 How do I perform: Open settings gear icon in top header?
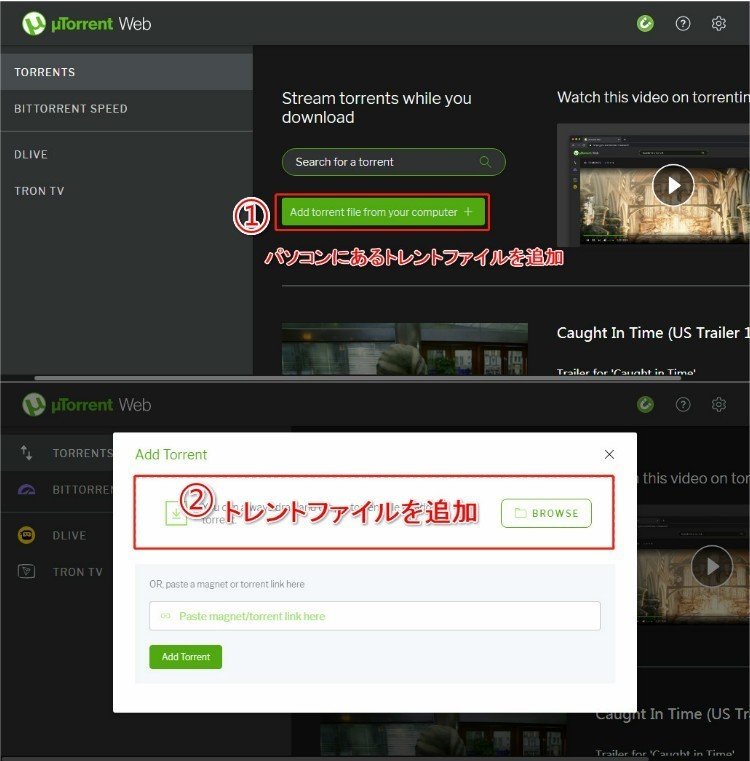pyautogui.click(x=718, y=23)
